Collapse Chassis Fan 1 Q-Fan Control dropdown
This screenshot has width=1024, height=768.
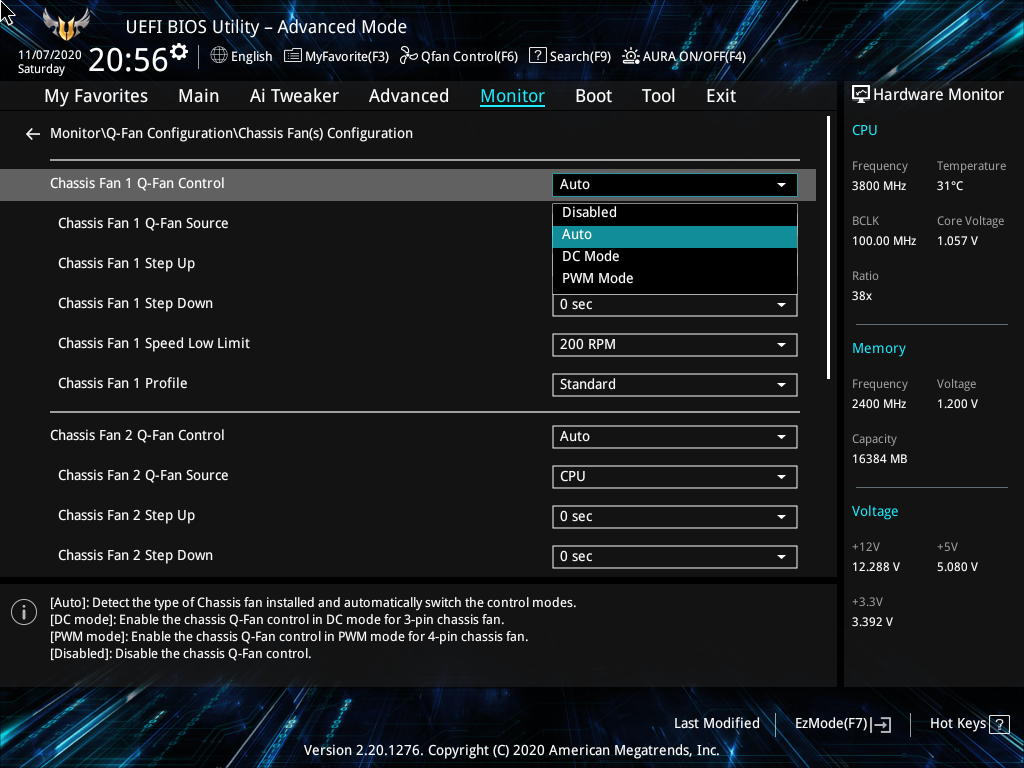(675, 185)
